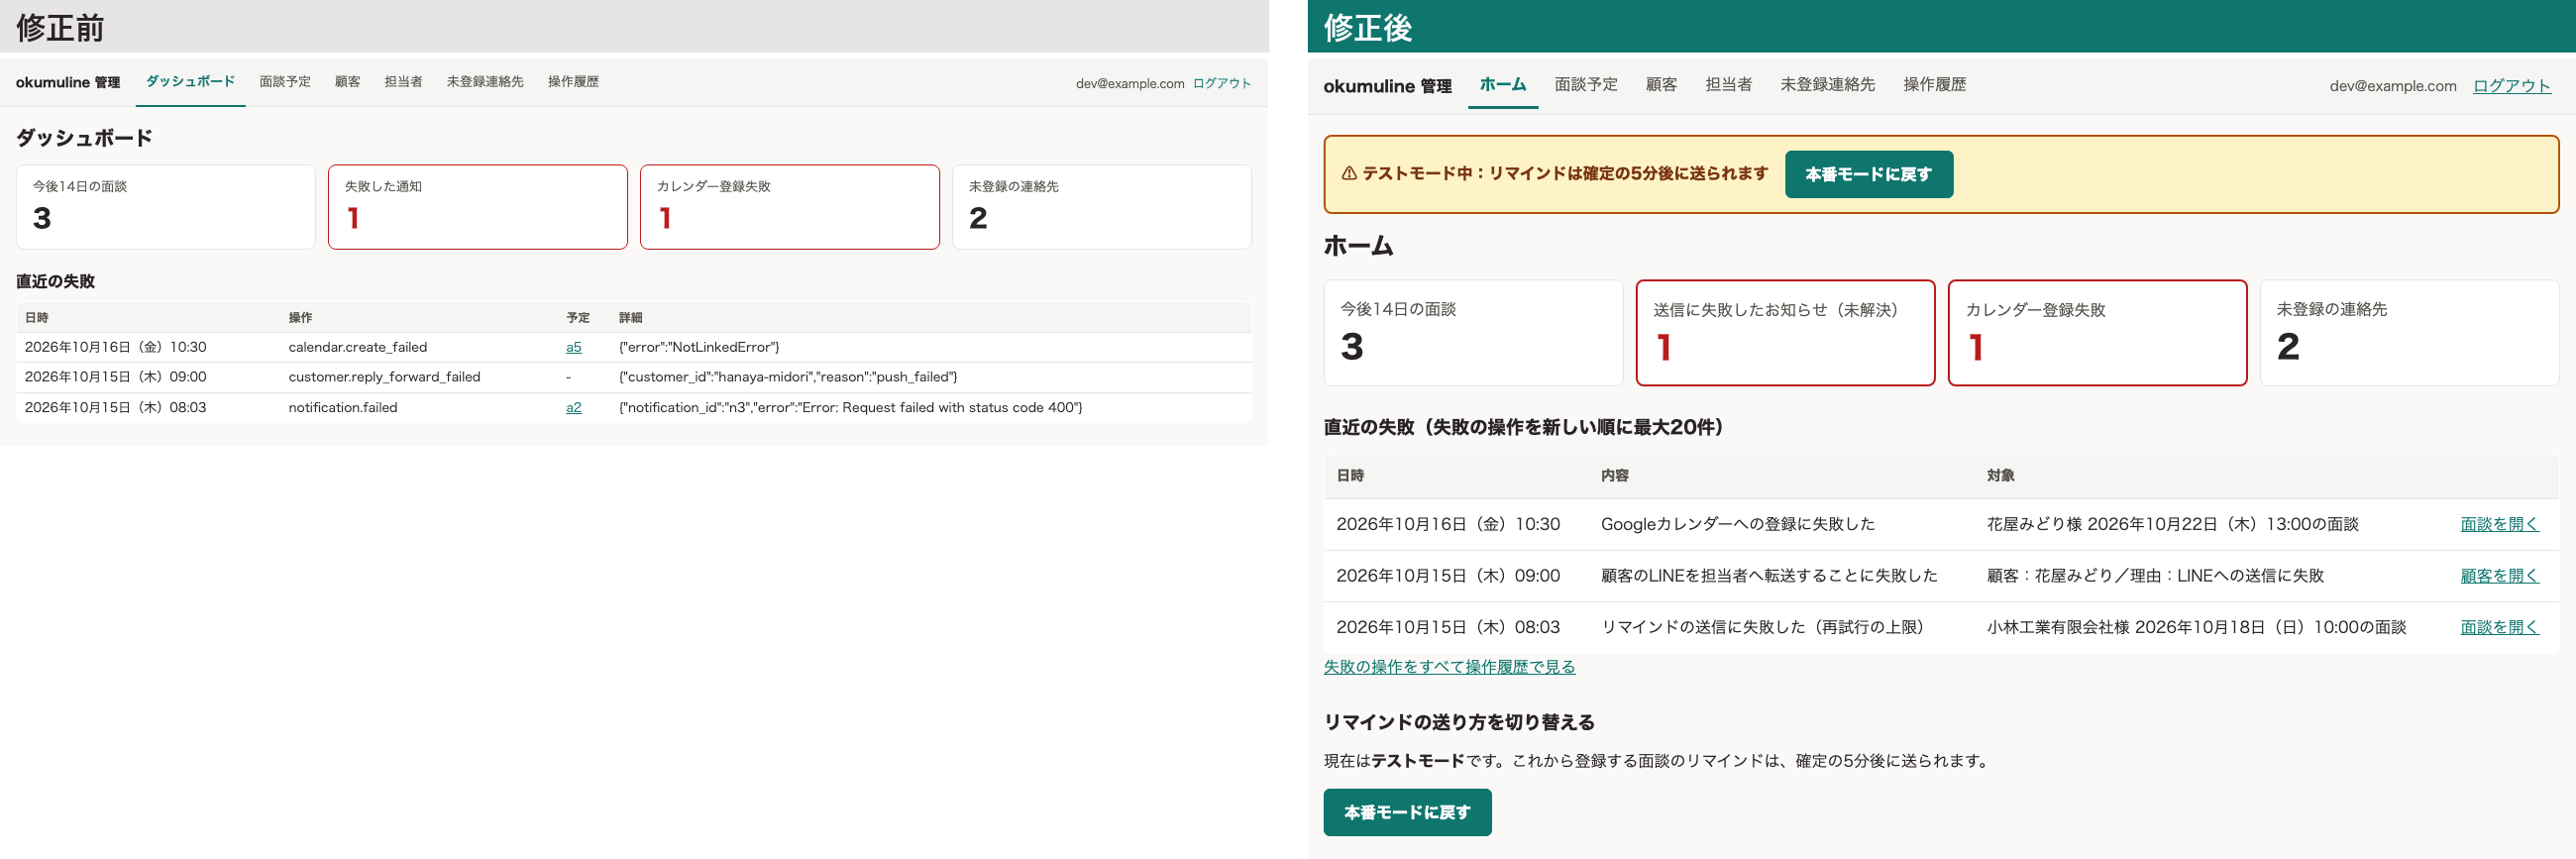Click 面談を開く in the 2026年10月16日 10:30 row
The height and width of the screenshot is (859, 2576).
tap(2499, 524)
